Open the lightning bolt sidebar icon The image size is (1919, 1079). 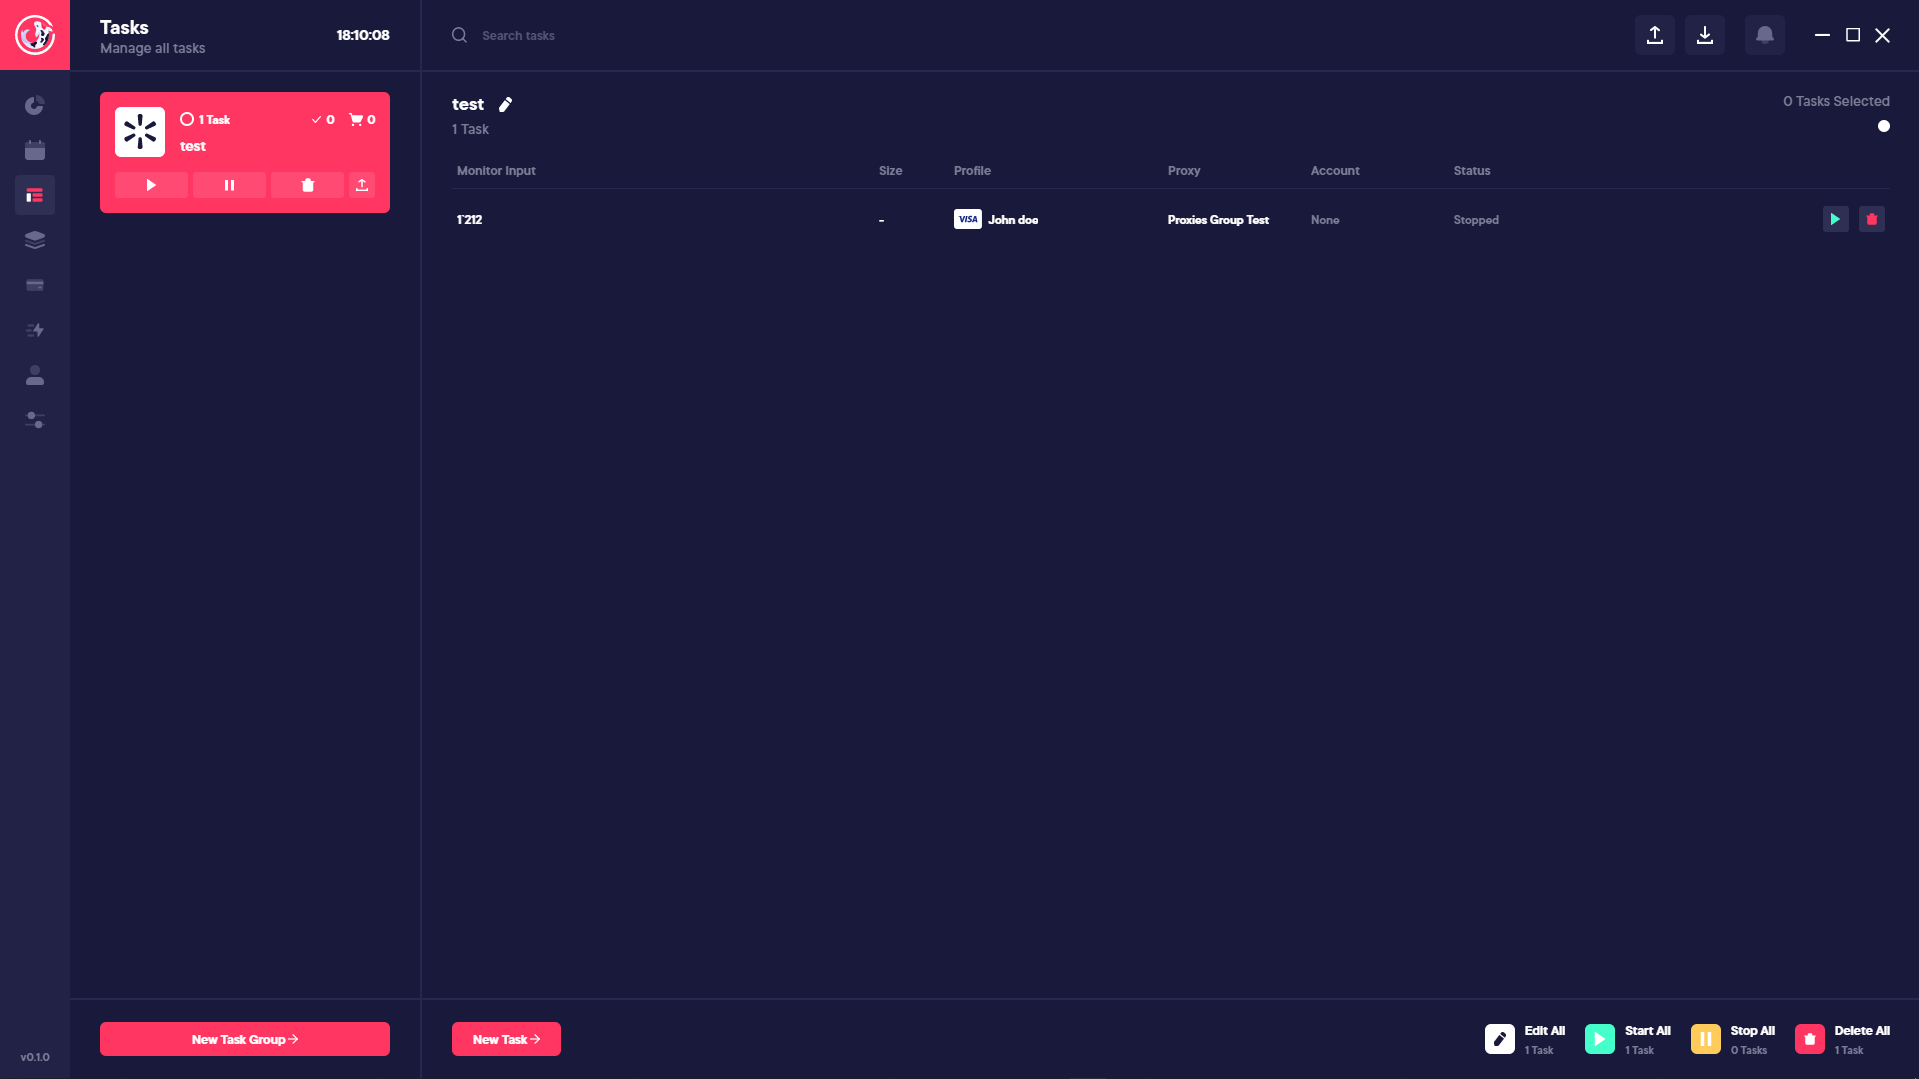coord(35,330)
